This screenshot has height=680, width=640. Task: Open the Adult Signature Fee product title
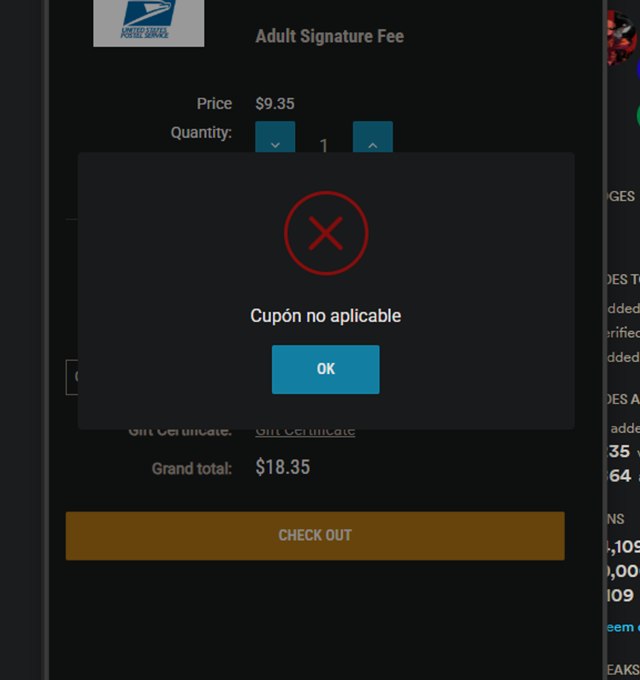click(x=330, y=36)
